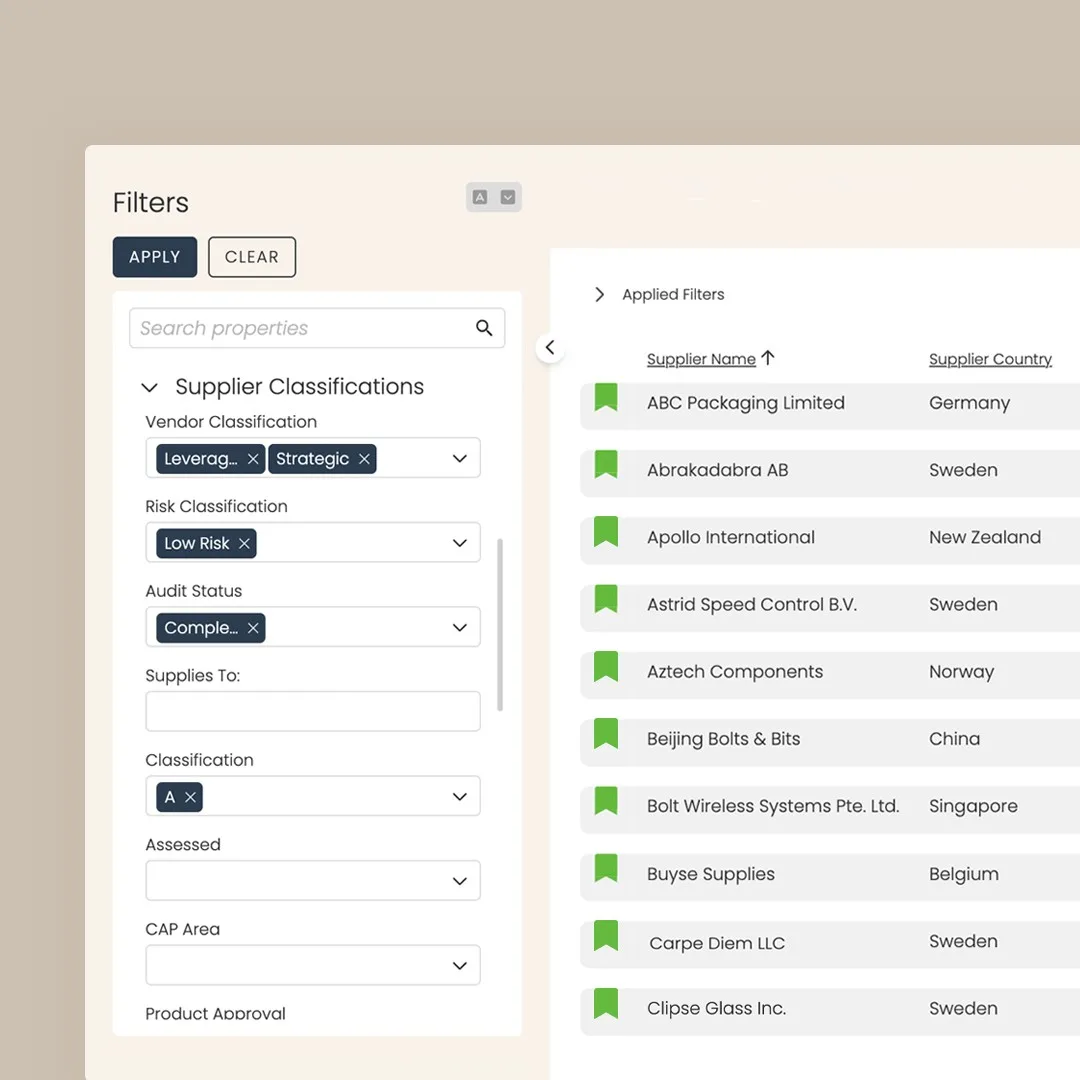Click Carpe Diem LLC green bookmark
The image size is (1080, 1080).
coord(606,935)
